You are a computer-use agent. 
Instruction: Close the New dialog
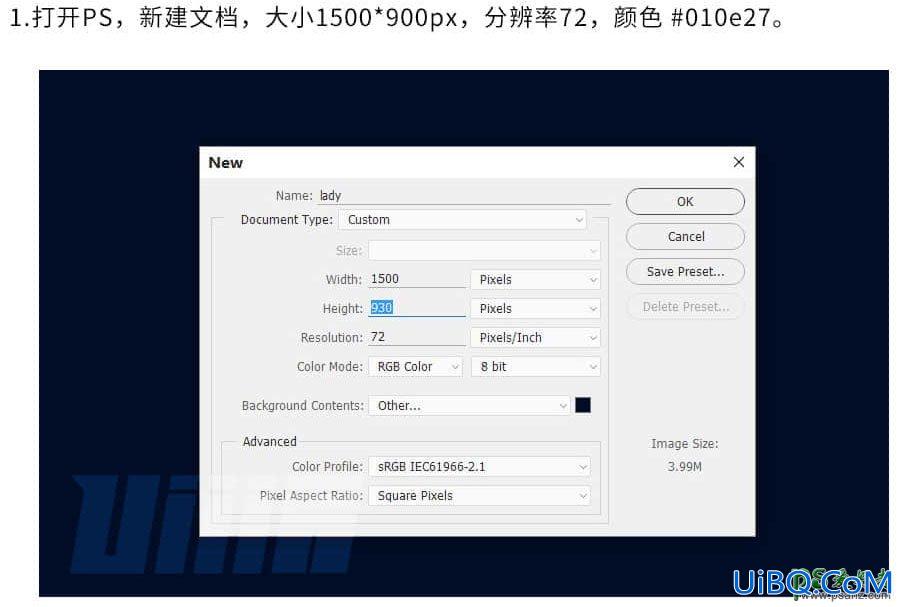click(739, 162)
